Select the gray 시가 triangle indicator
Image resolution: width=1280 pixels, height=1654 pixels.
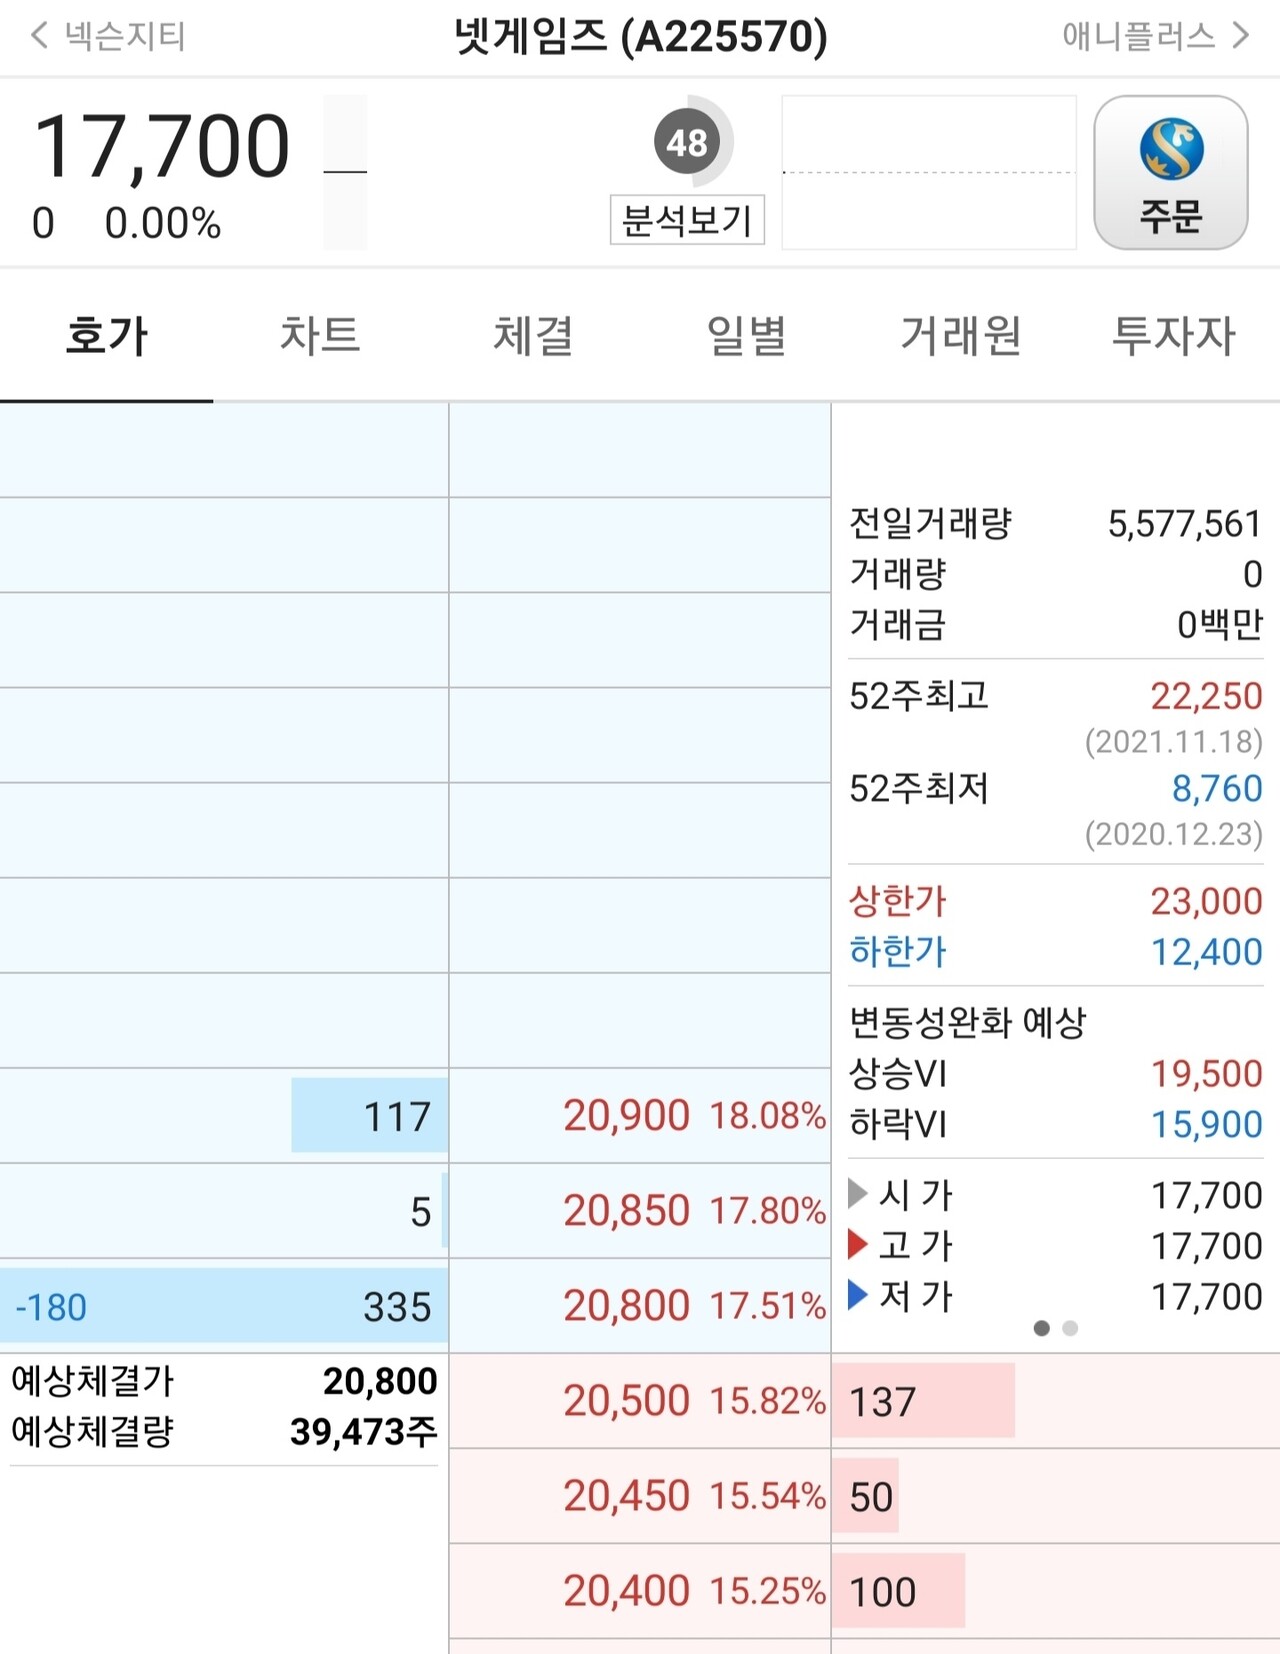(x=857, y=1194)
